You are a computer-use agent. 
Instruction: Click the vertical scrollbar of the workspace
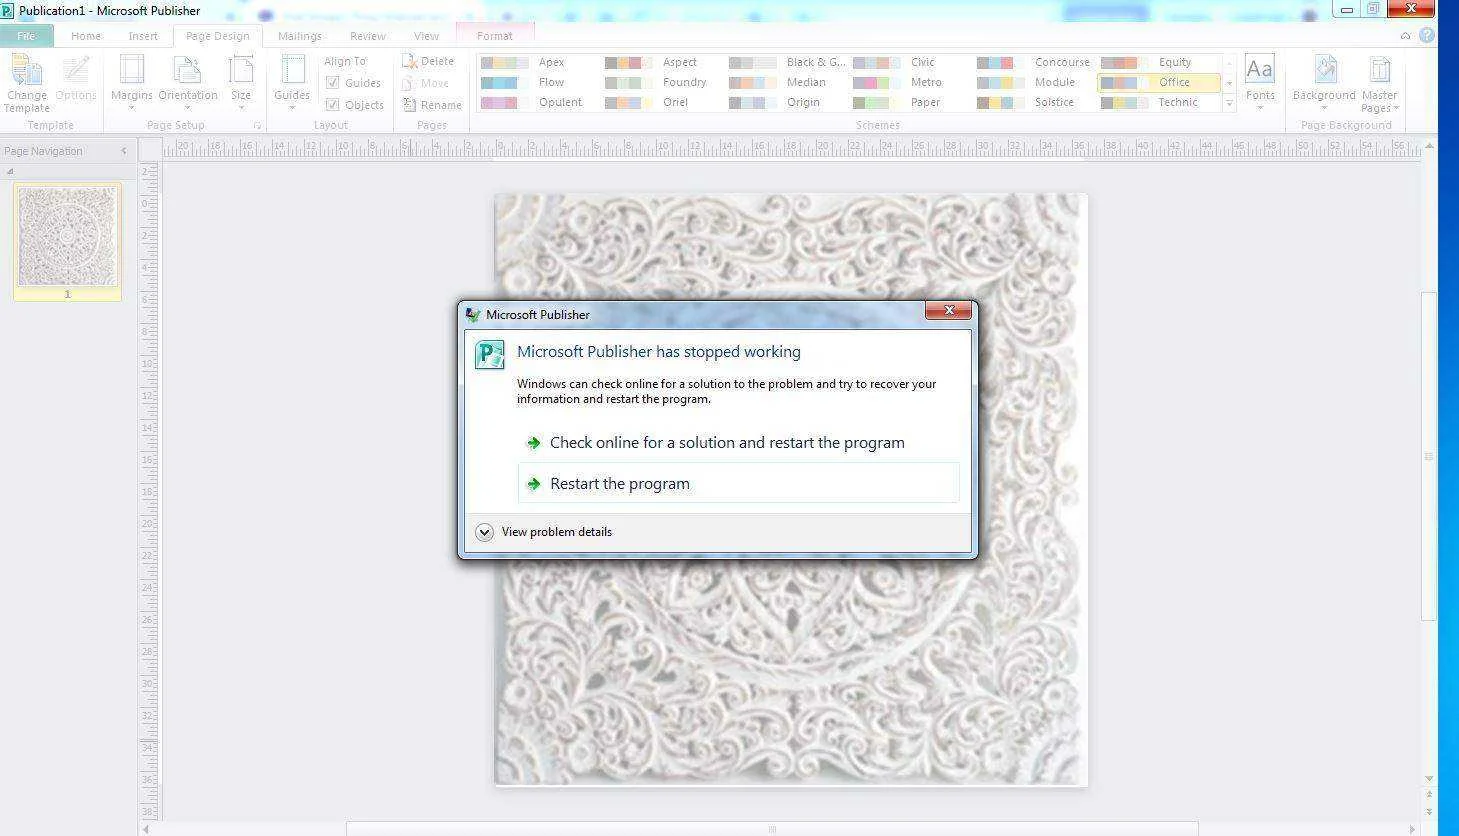[1429, 456]
